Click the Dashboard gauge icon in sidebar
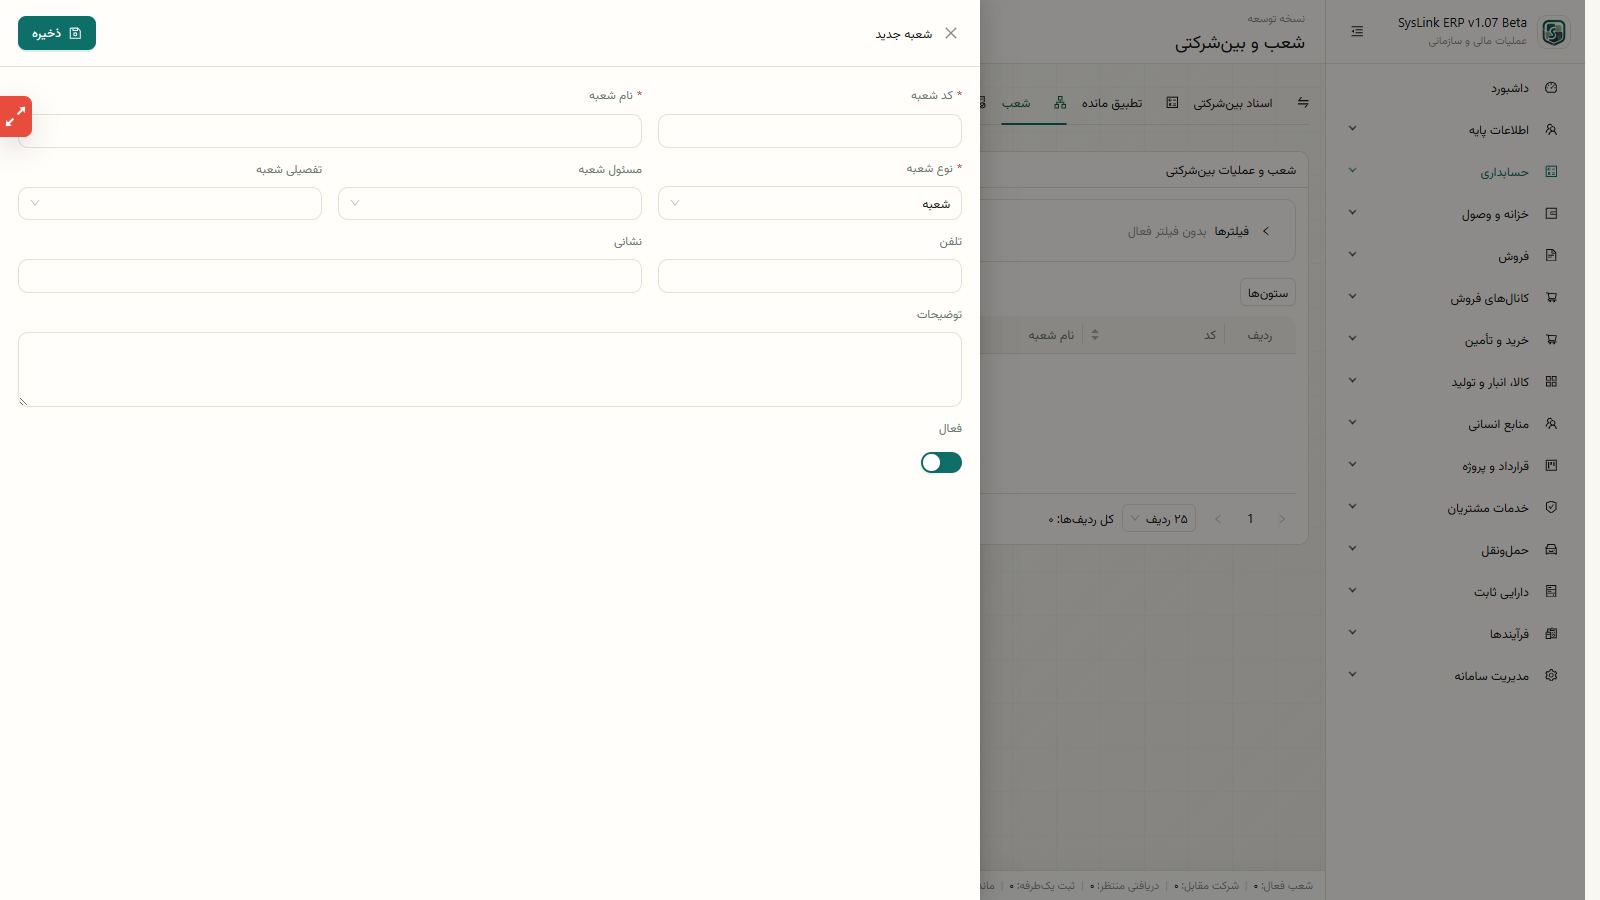 [x=1551, y=88]
